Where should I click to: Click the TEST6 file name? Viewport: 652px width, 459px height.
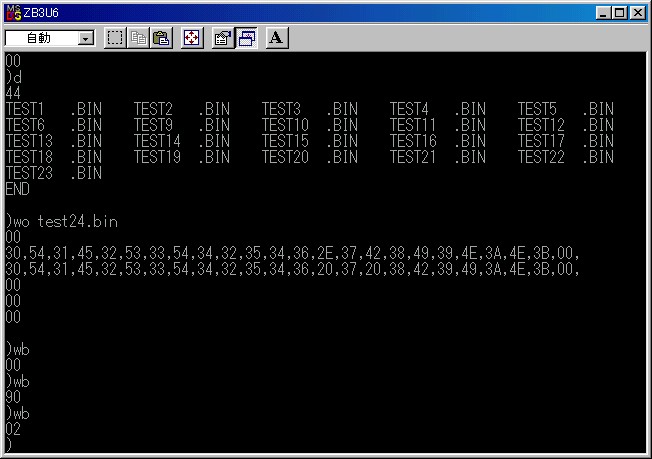[x=25, y=125]
